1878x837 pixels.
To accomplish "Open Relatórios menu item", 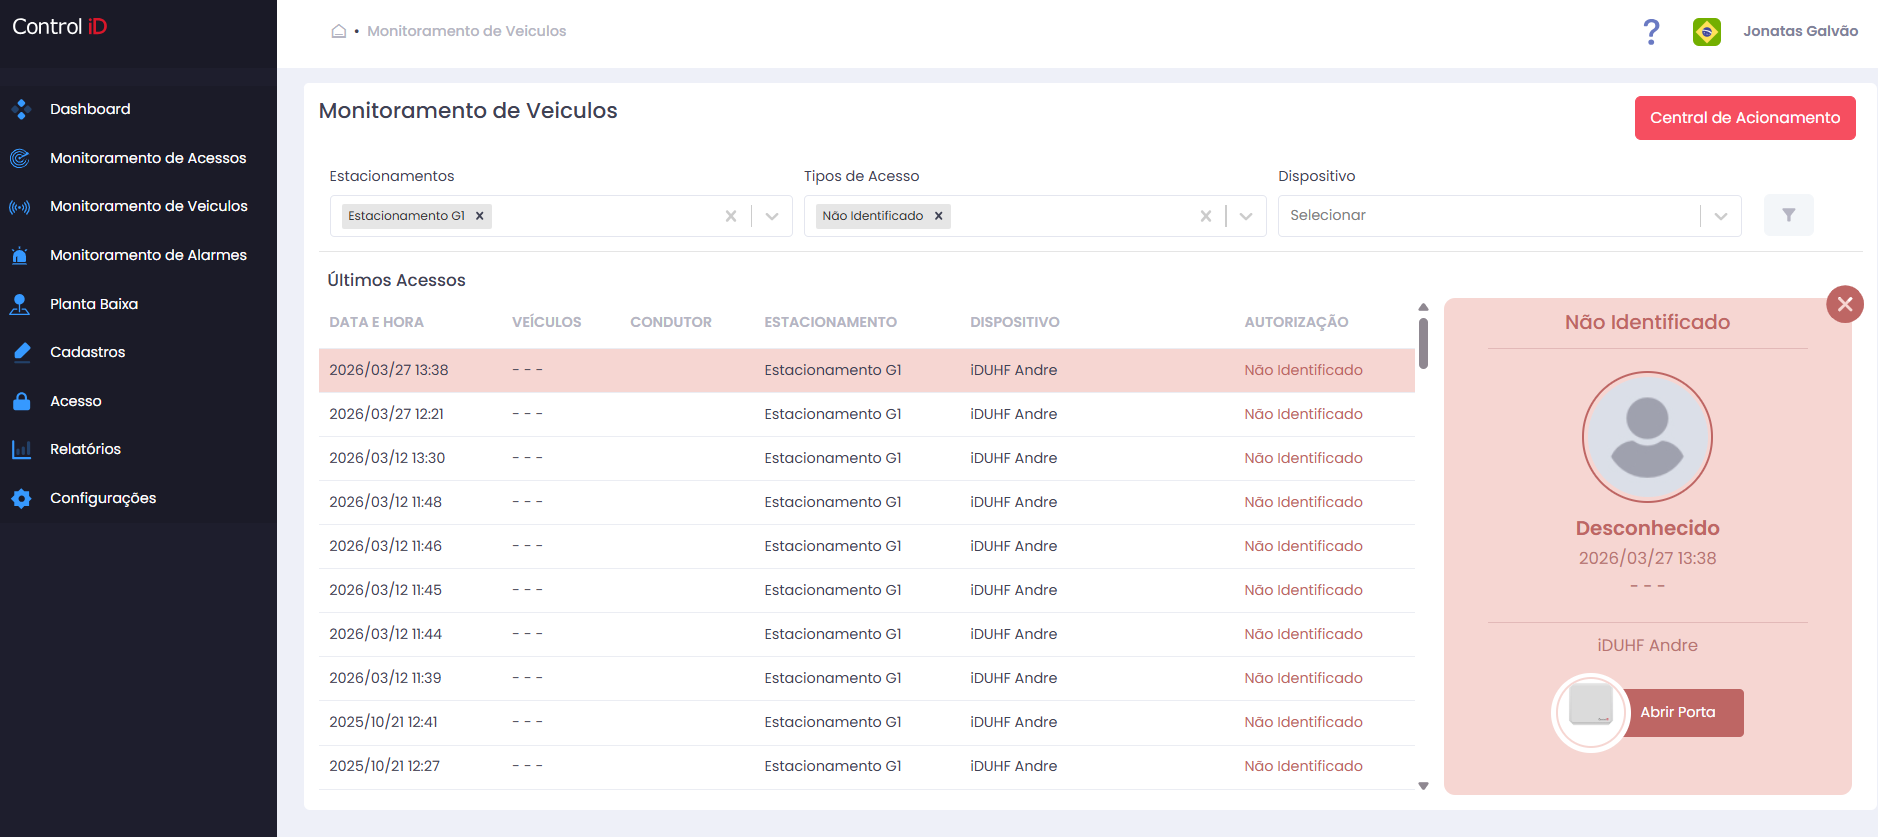I will point(85,449).
